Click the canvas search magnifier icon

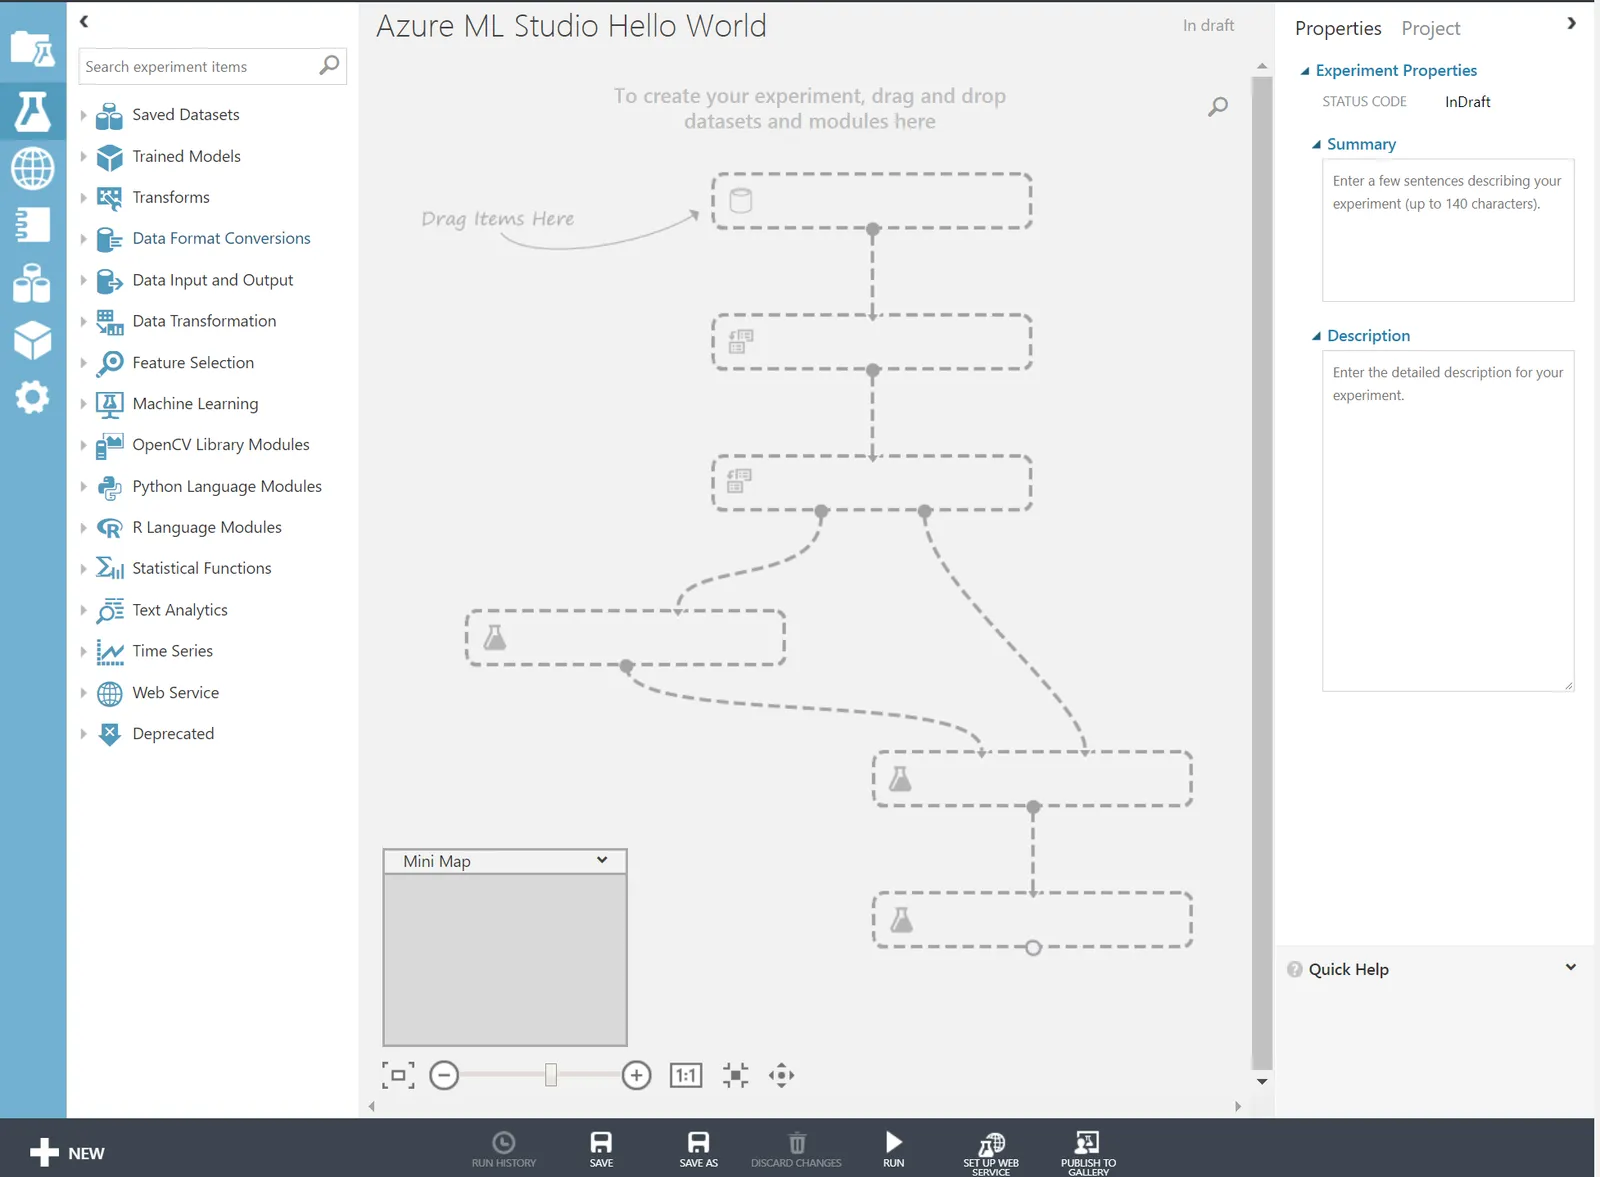point(1218,106)
